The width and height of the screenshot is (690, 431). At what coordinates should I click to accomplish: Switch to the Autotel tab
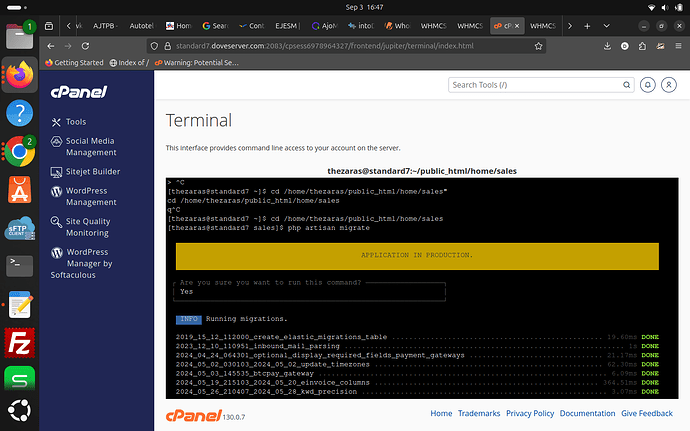click(141, 26)
